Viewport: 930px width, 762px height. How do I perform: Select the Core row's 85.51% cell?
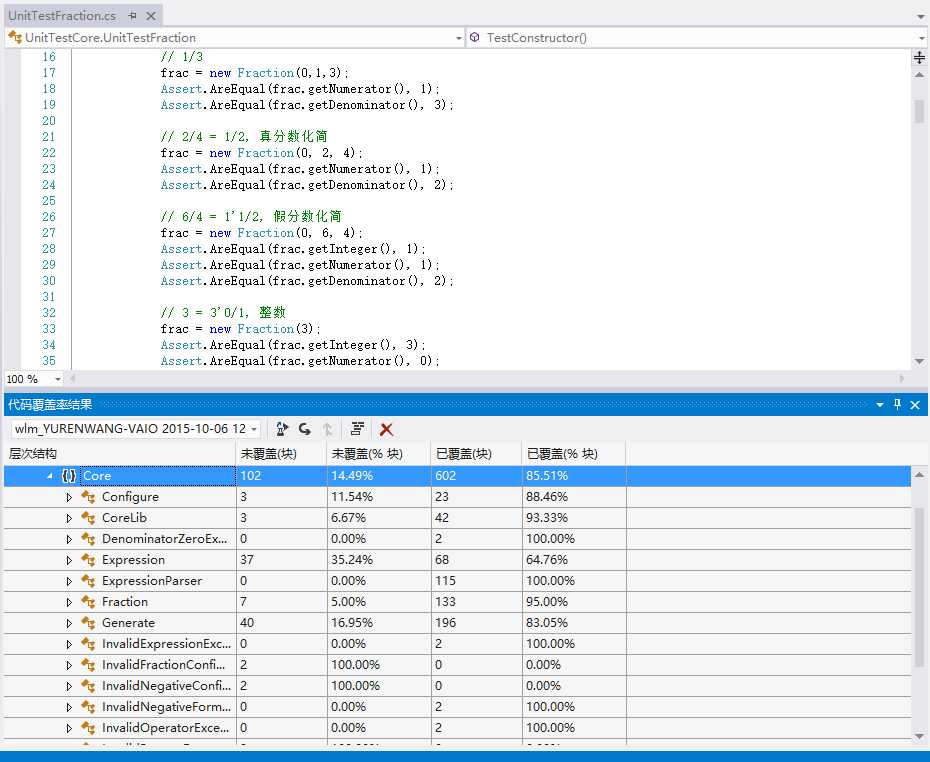[x=574, y=476]
